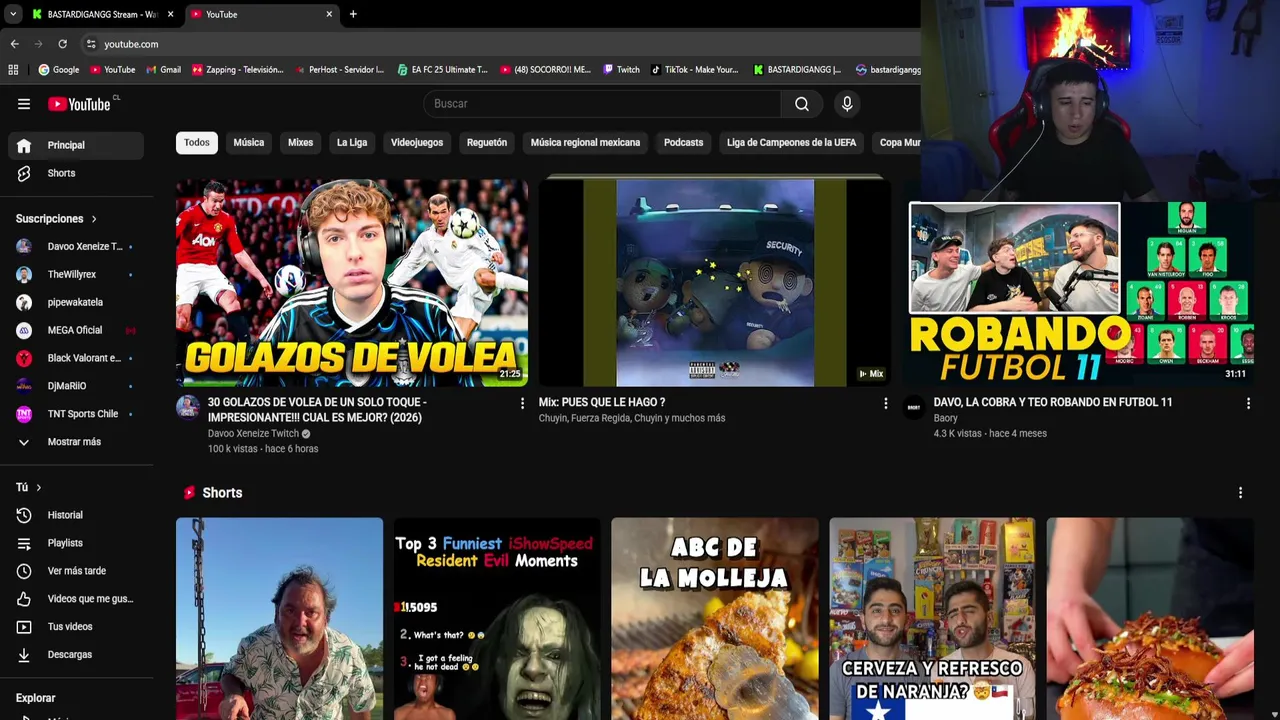Open the 30 Golazos de Volea video title
The width and height of the screenshot is (1280, 720).
point(317,410)
